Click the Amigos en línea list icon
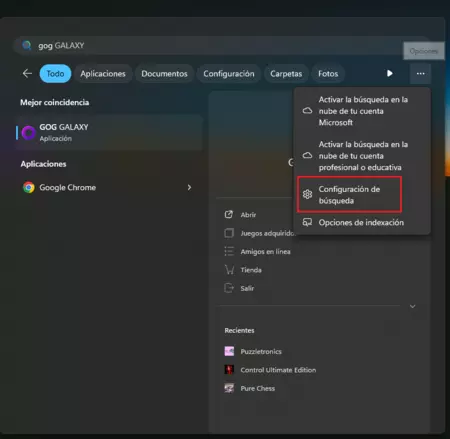The width and height of the screenshot is (450, 439). [229, 251]
